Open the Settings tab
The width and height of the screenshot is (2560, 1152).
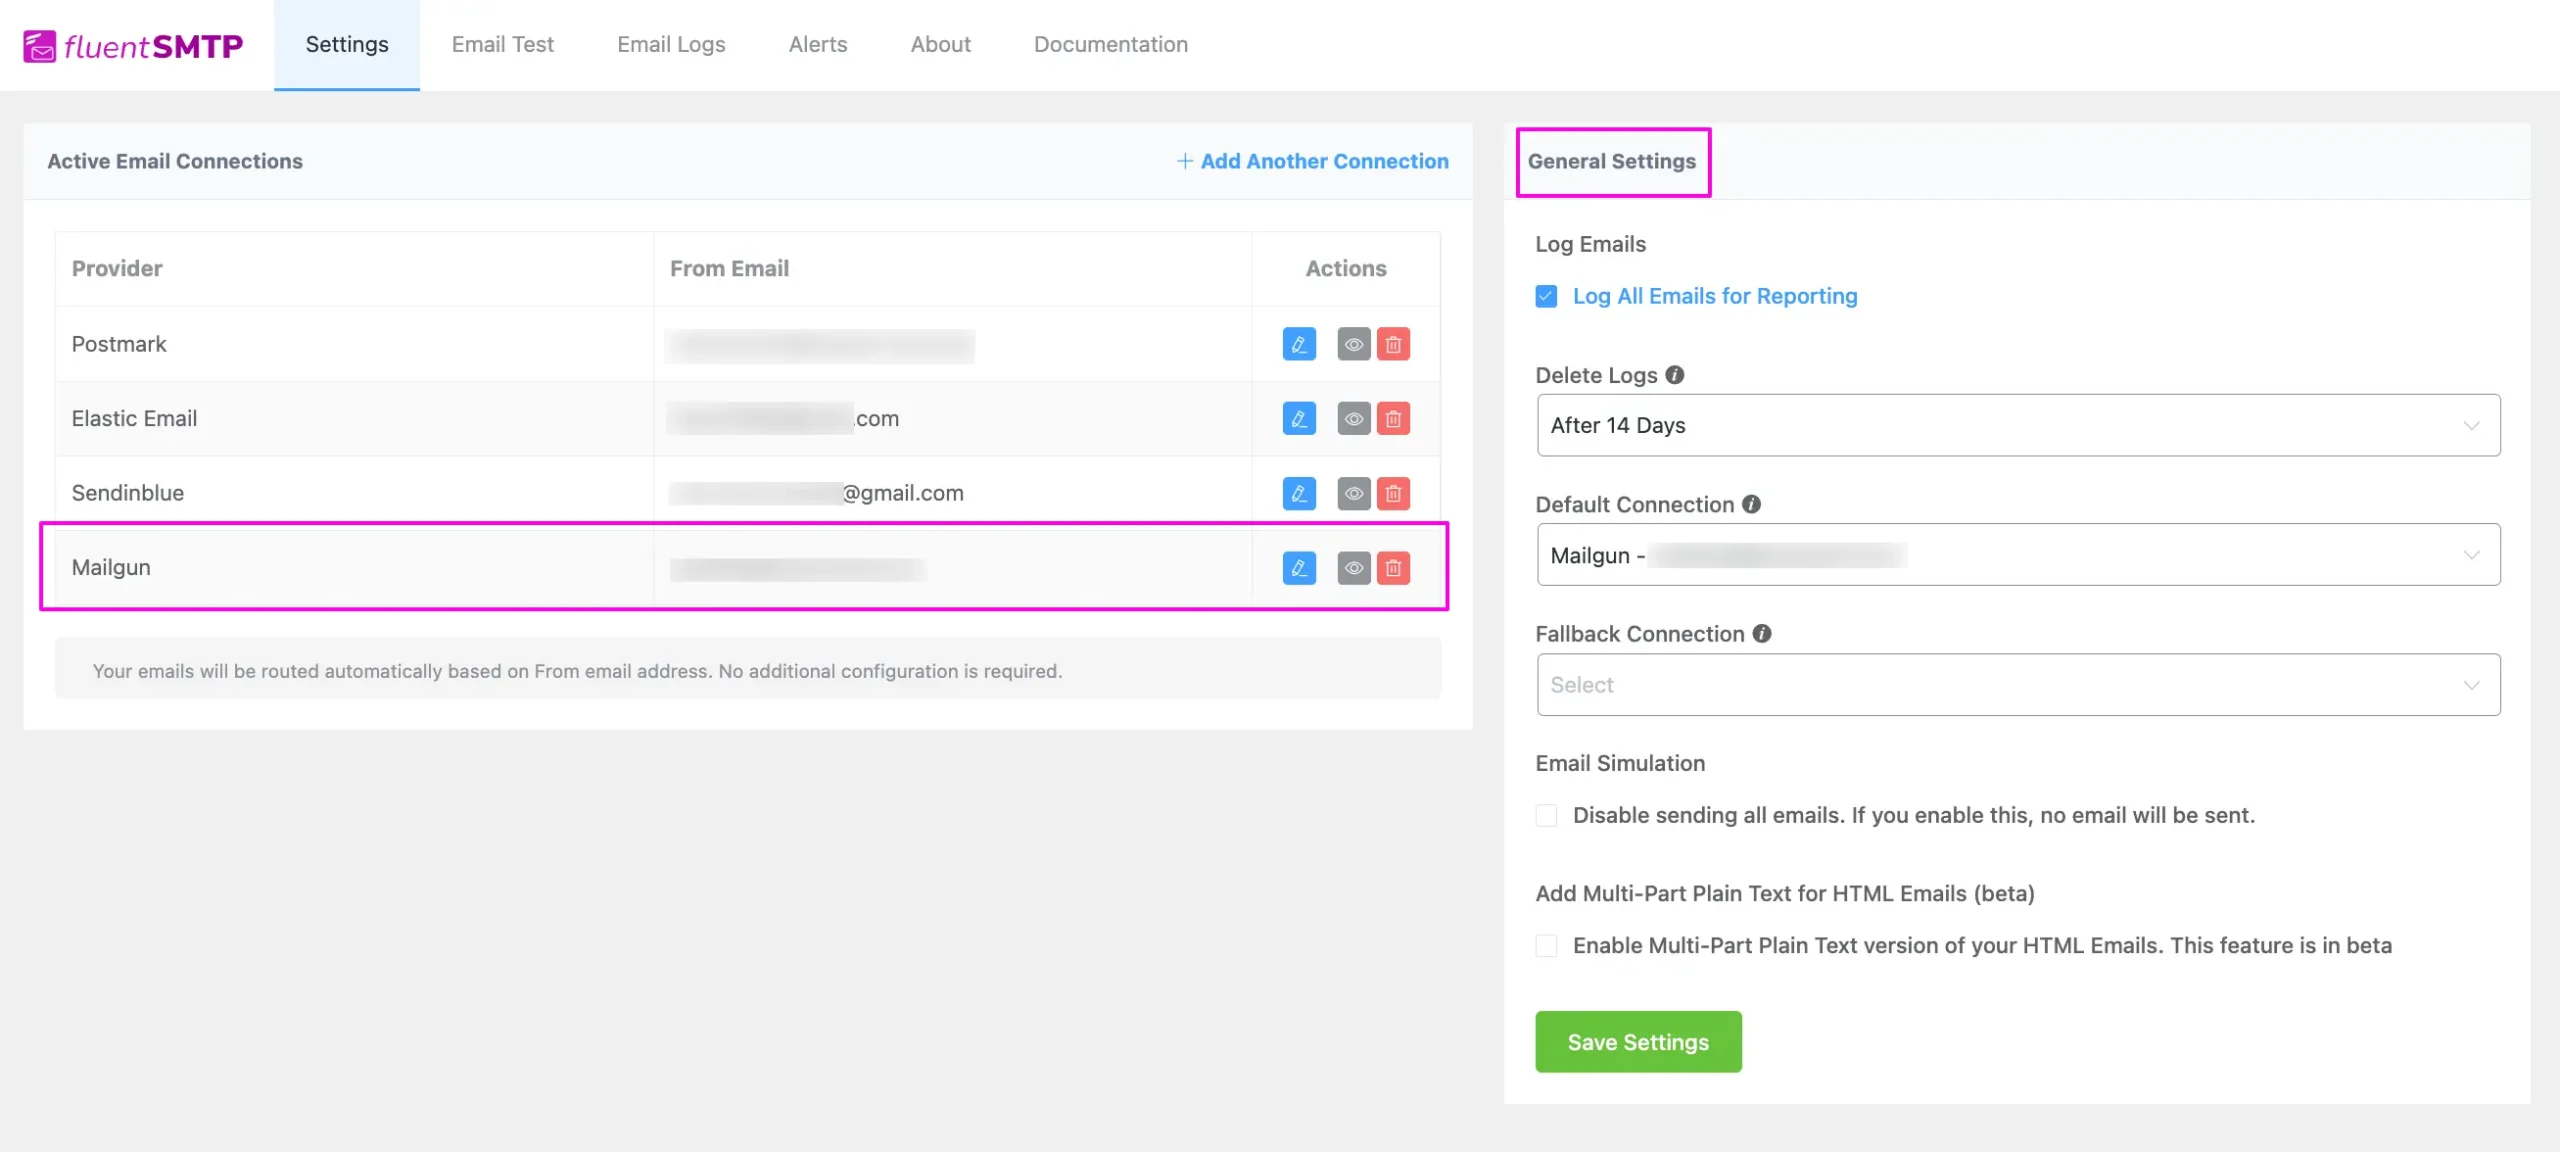[x=347, y=45]
